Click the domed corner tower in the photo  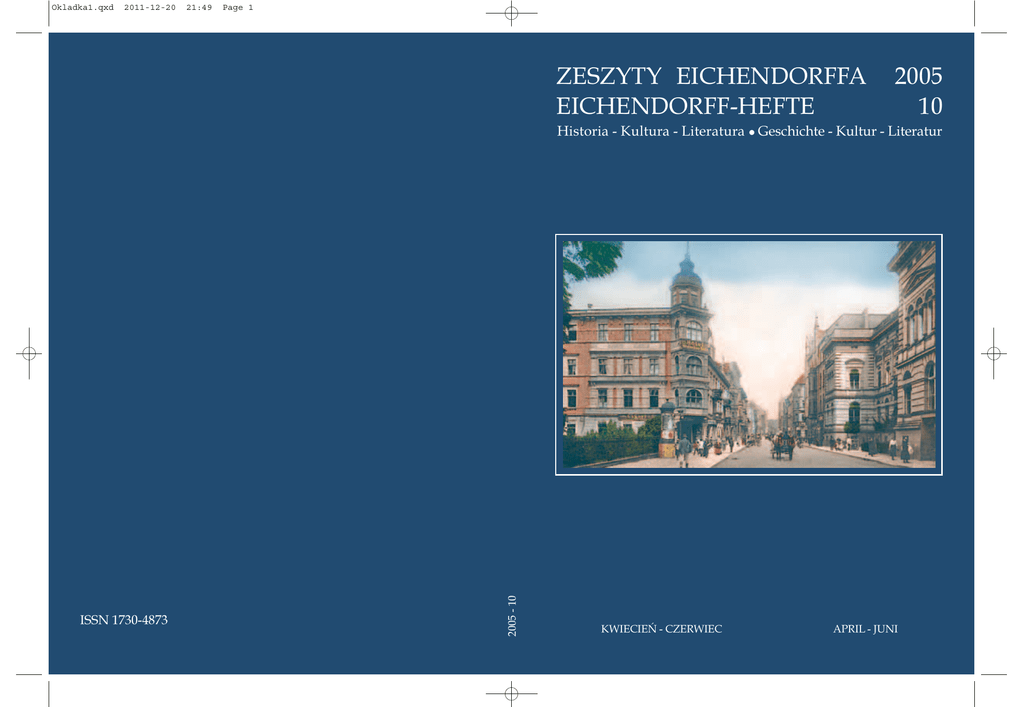click(687, 285)
